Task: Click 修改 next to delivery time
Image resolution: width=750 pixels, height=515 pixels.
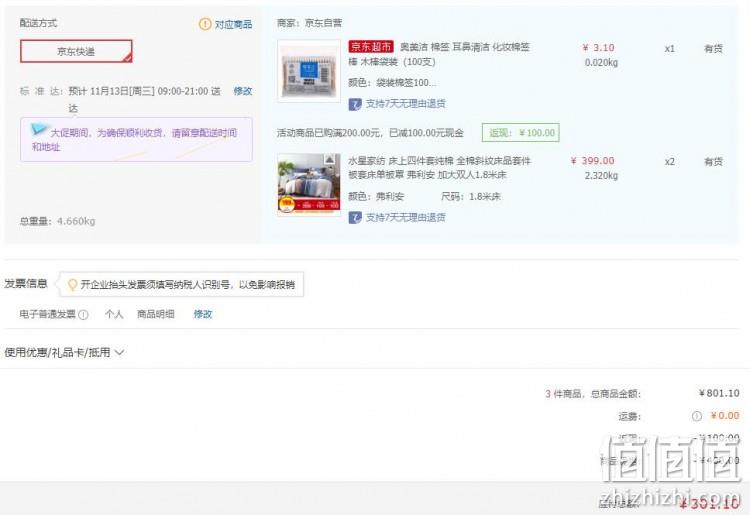Action: pos(243,91)
